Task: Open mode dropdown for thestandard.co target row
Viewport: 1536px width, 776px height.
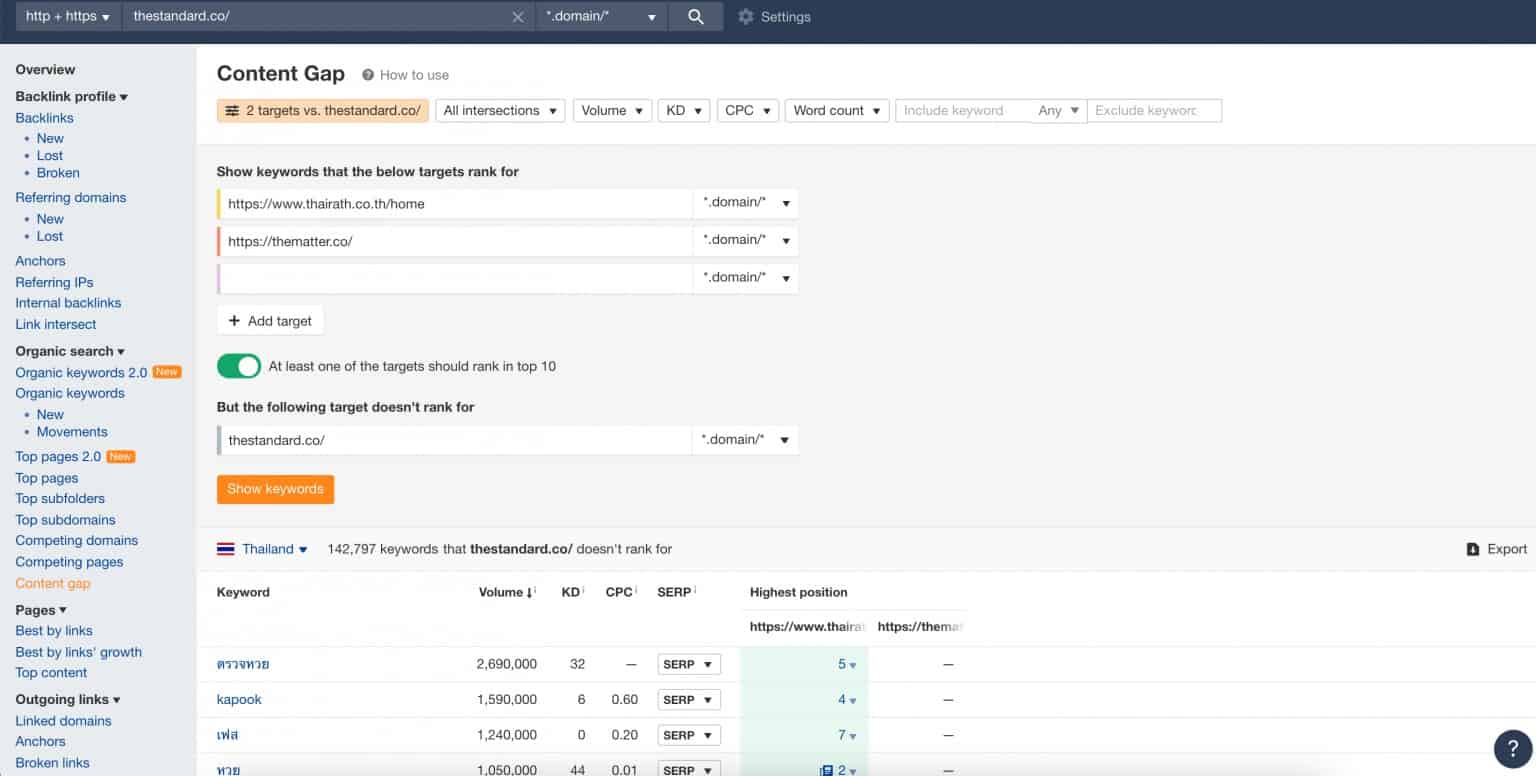Action: [x=746, y=440]
